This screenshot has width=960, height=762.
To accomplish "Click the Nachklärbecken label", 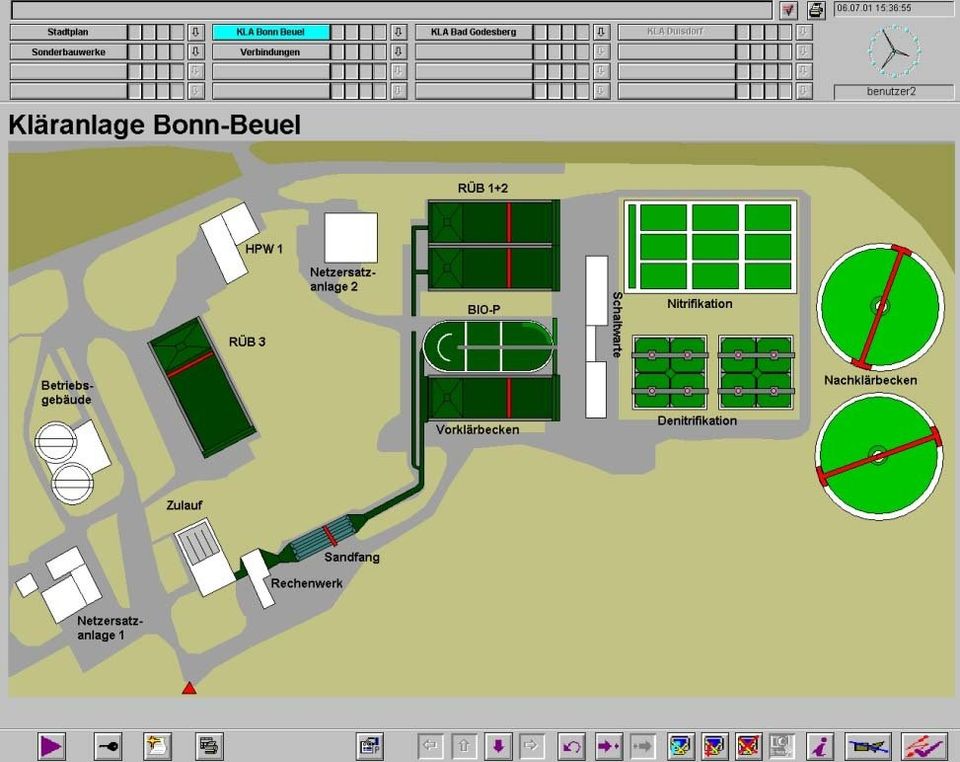I will [870, 380].
